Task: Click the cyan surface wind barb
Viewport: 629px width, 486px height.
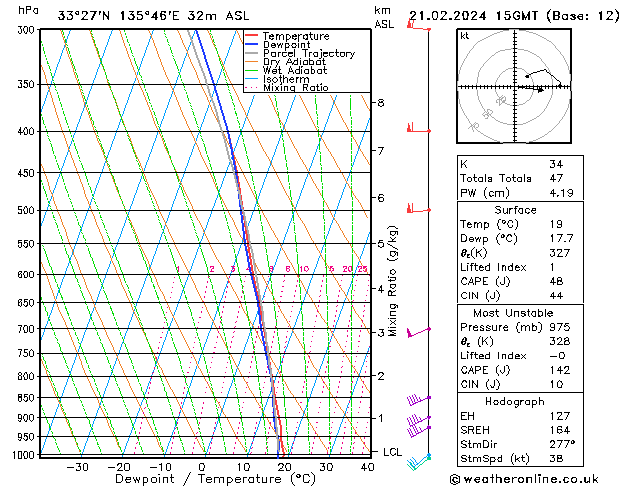Action: click(418, 461)
